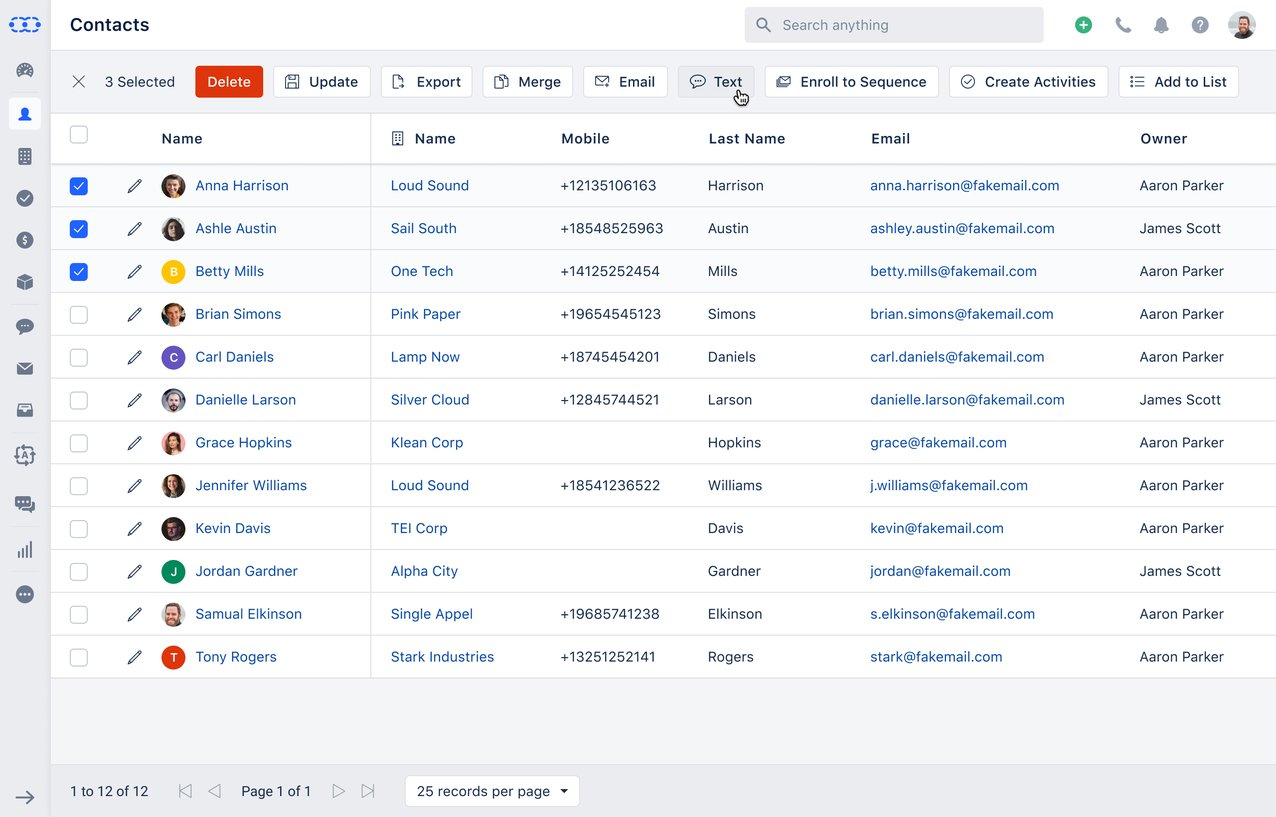1276x817 pixels.
Task: Click the edit pencil for Brian Simons
Action: (134, 314)
